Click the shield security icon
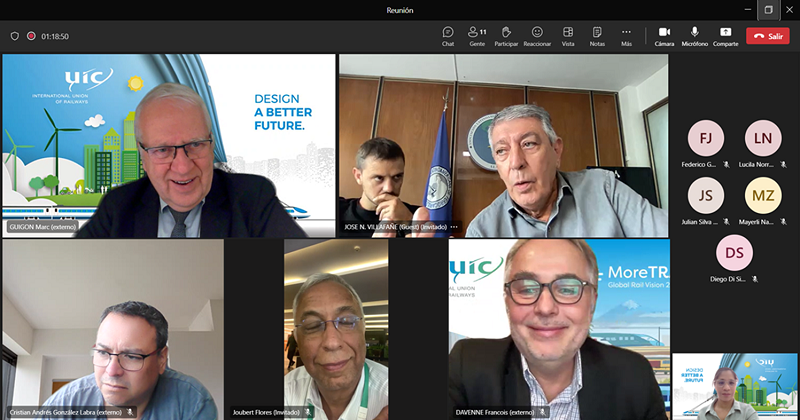 point(14,36)
